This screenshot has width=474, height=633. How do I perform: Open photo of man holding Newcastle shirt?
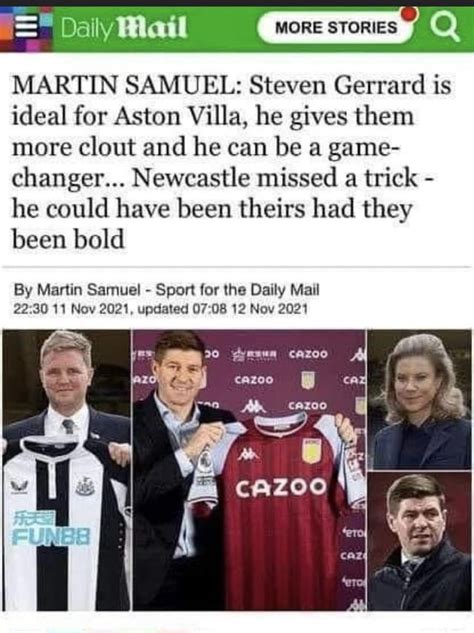66,470
